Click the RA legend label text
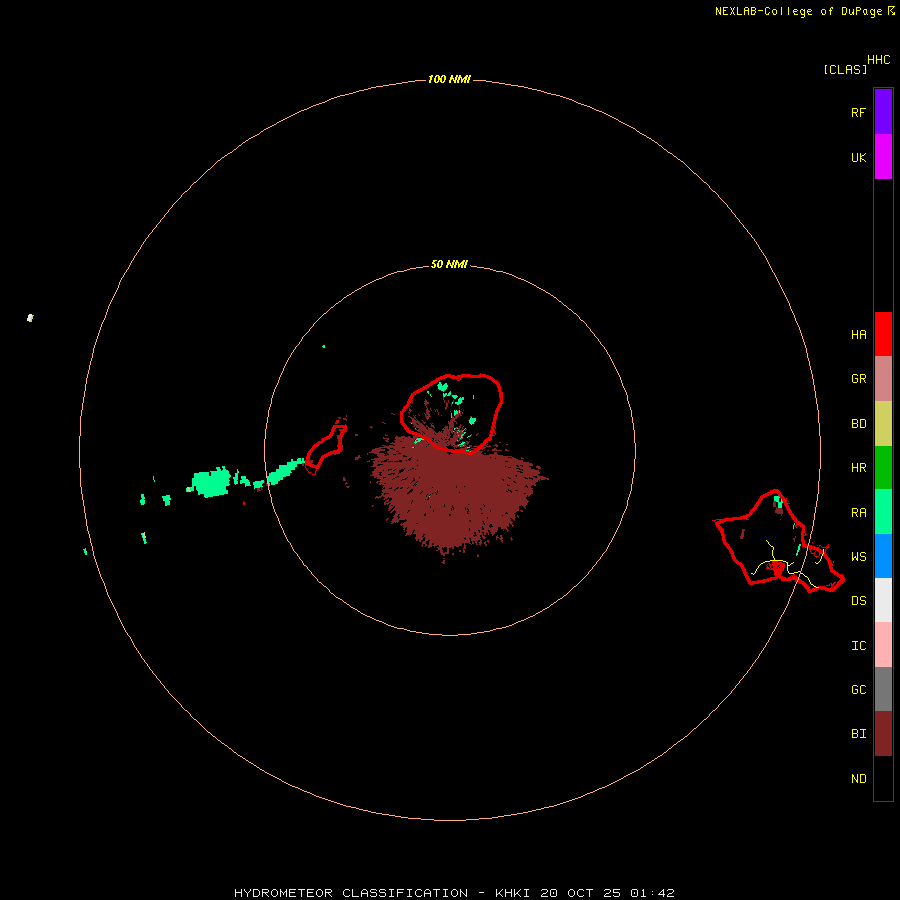Viewport: 900px width, 900px height. (858, 512)
